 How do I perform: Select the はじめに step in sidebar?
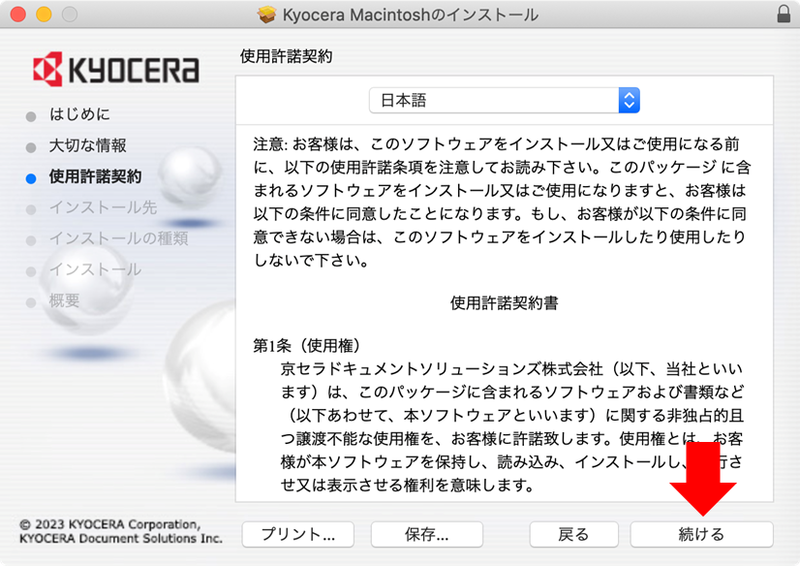(80, 114)
